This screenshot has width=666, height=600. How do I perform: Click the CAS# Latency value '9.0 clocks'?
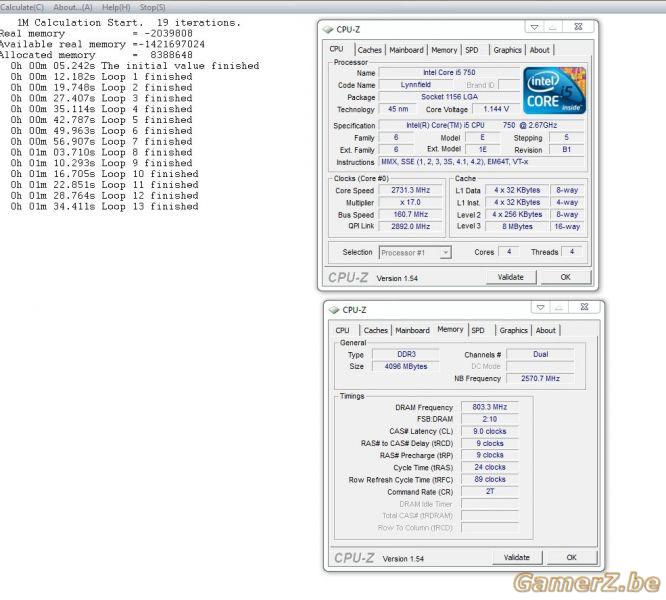point(490,431)
